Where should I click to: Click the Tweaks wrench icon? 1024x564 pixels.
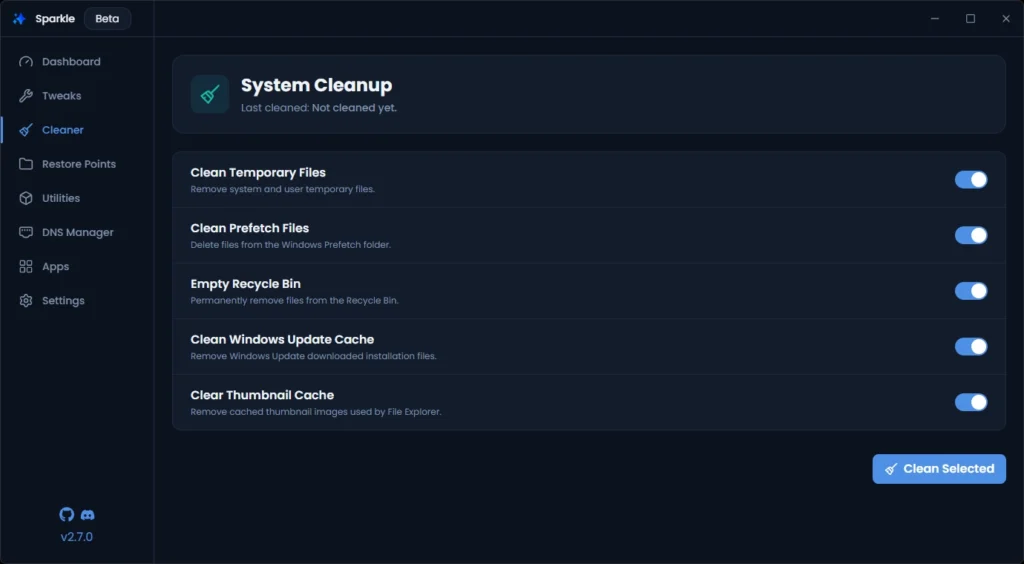click(x=26, y=96)
